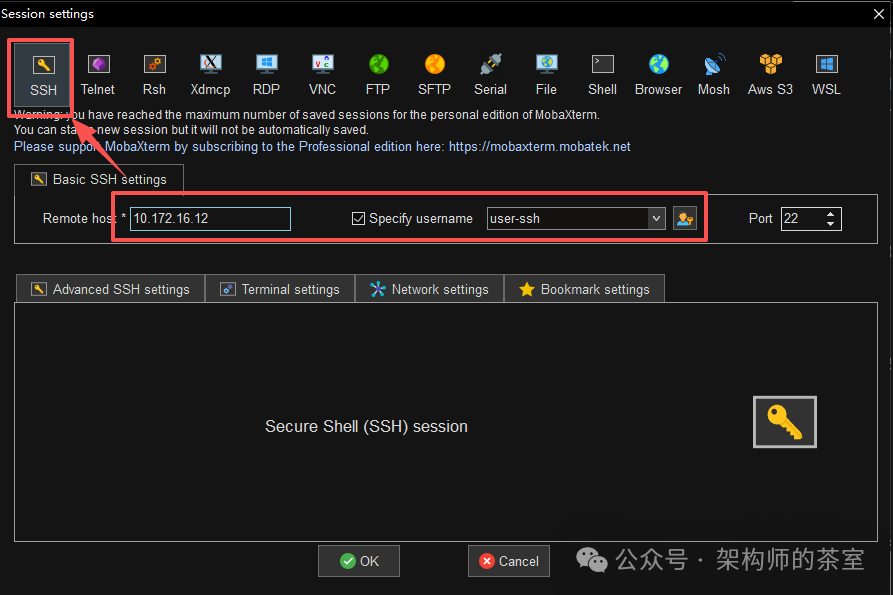Select the Mosh session type
This screenshot has width=893, height=595.
point(714,75)
